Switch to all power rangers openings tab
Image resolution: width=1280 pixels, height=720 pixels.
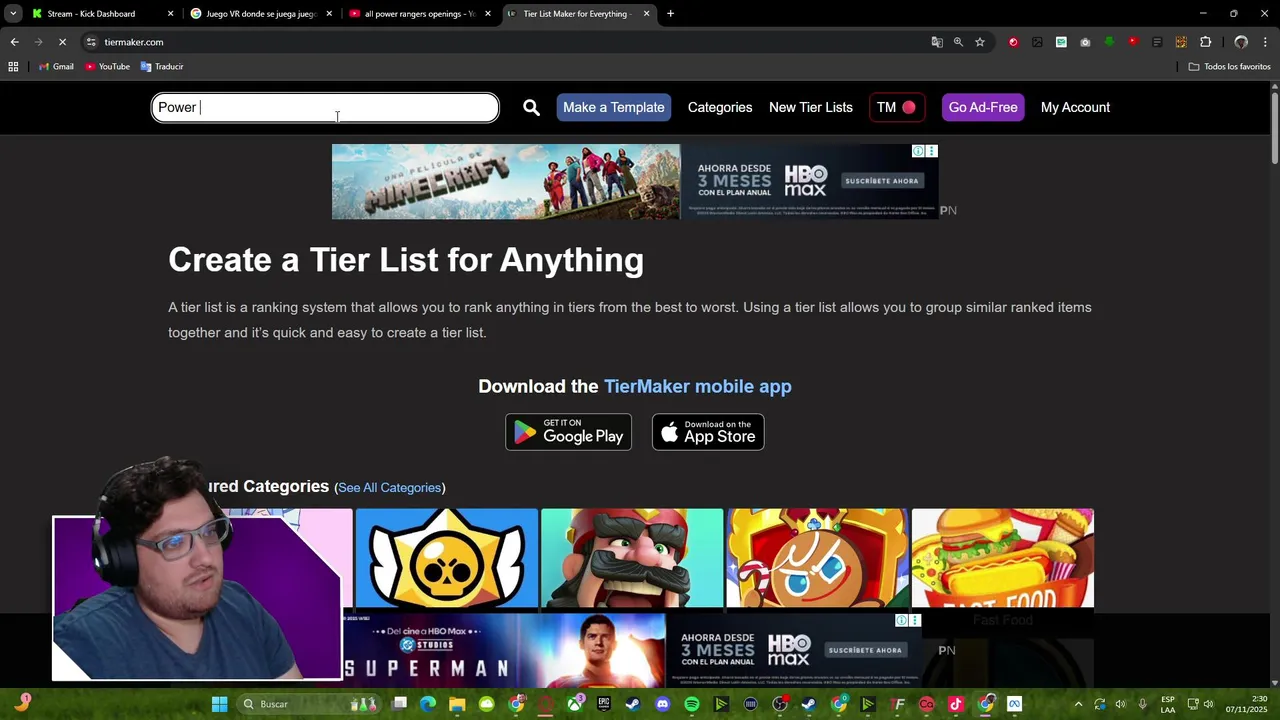point(418,13)
